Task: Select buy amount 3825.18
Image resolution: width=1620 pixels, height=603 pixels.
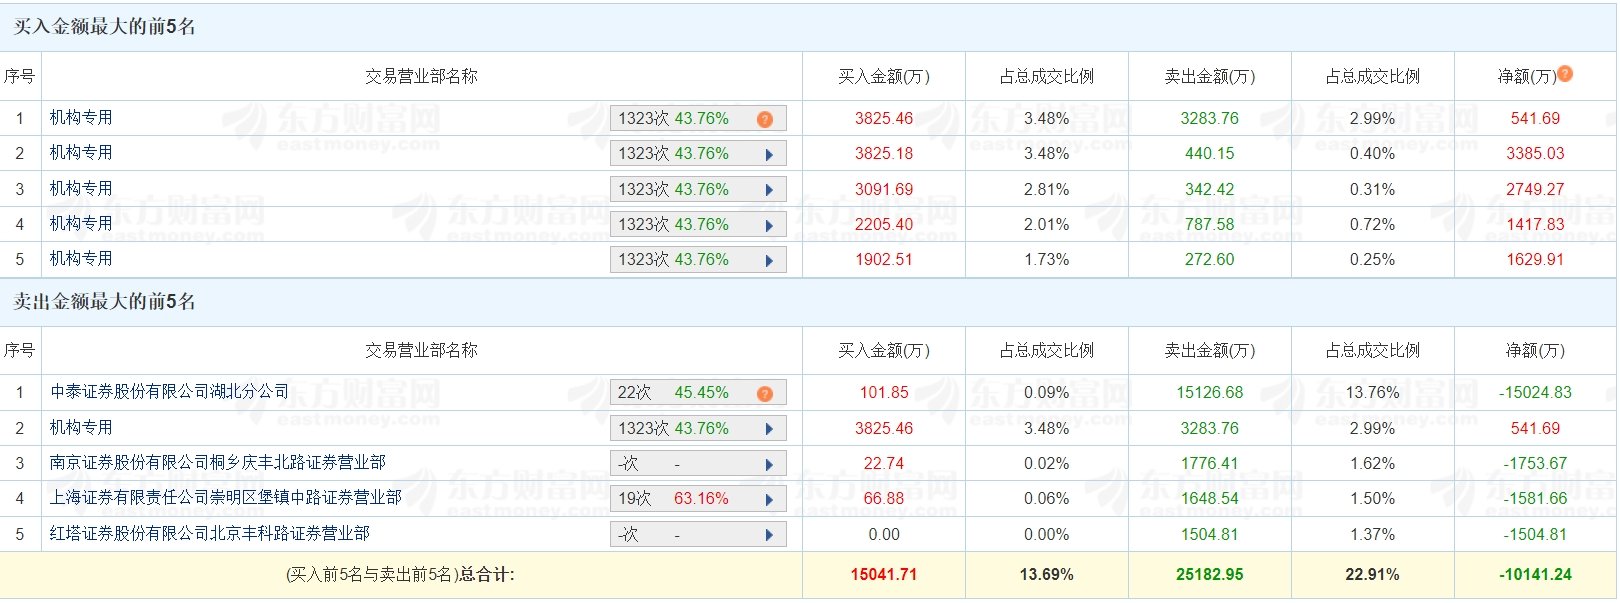Action: click(884, 153)
